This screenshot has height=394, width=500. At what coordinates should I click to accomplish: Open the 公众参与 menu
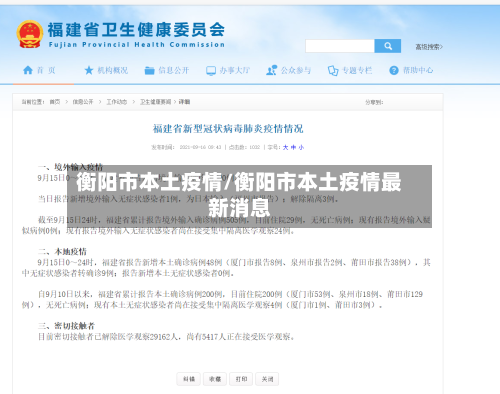pos(289,70)
